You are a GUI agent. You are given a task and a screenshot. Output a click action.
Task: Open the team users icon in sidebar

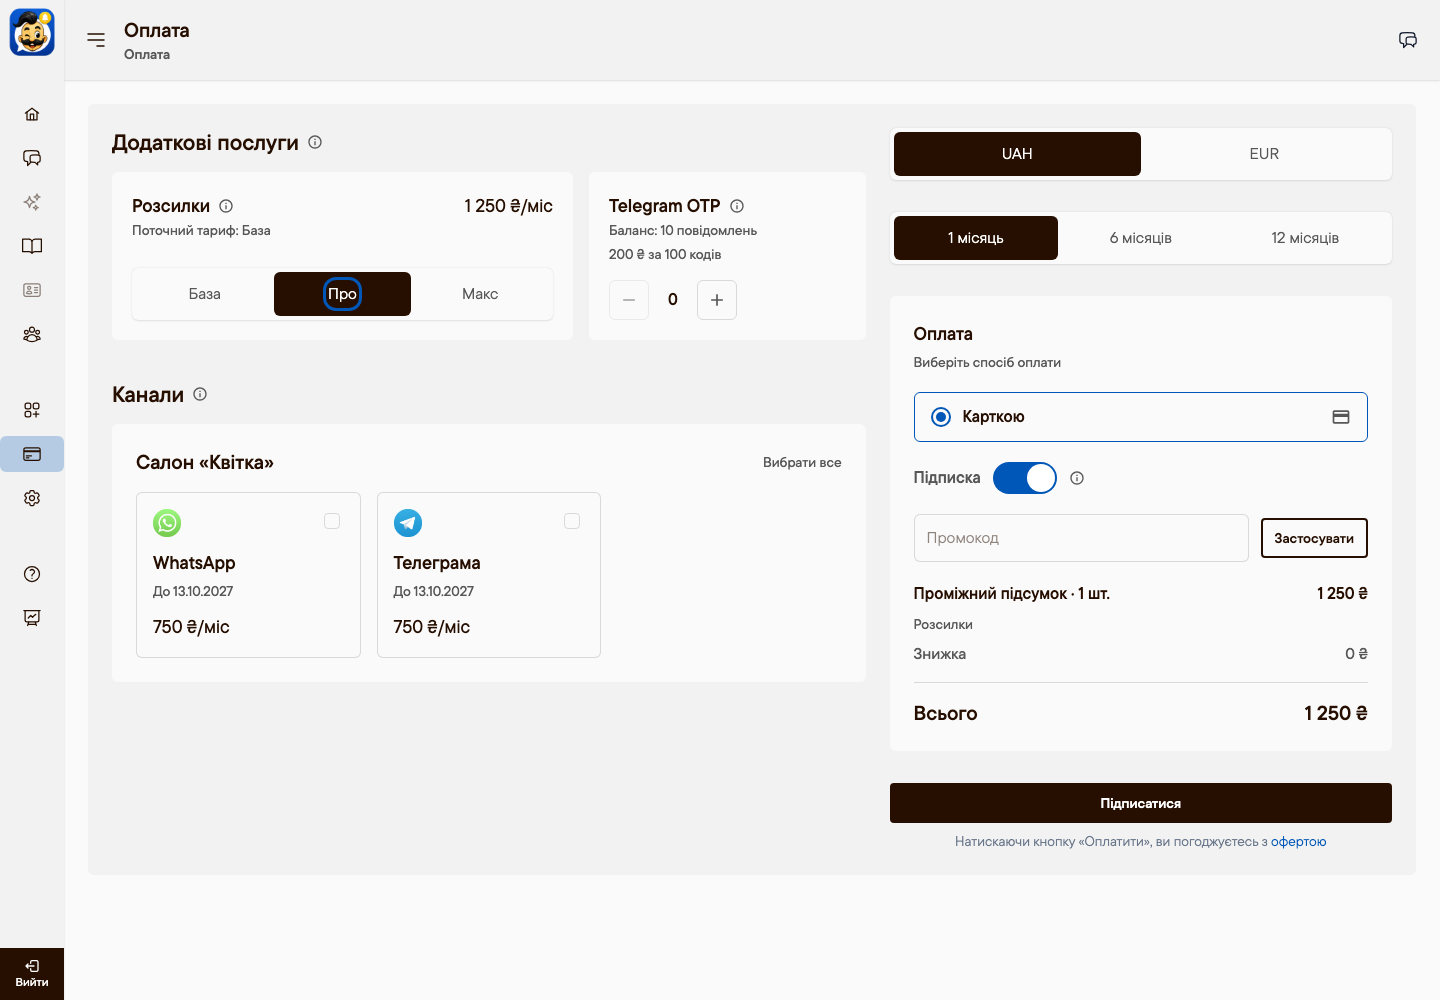(x=32, y=334)
